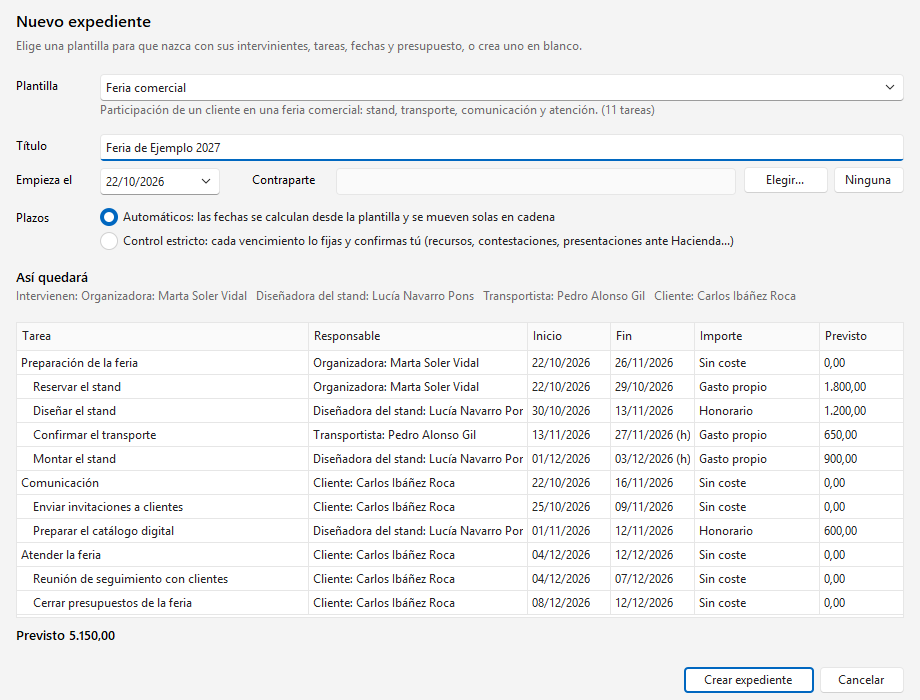Screen dimensions: 920x700
Task: Select the Reservar el stand task
Action: (460, 387)
